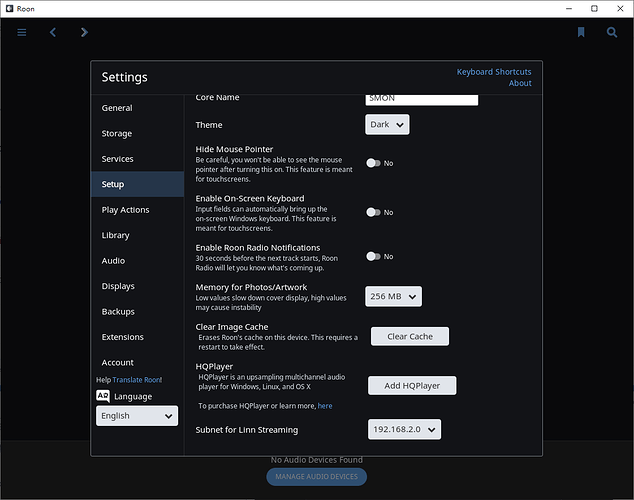Click the 'Subnet for Linn Streaming' label

247,430
